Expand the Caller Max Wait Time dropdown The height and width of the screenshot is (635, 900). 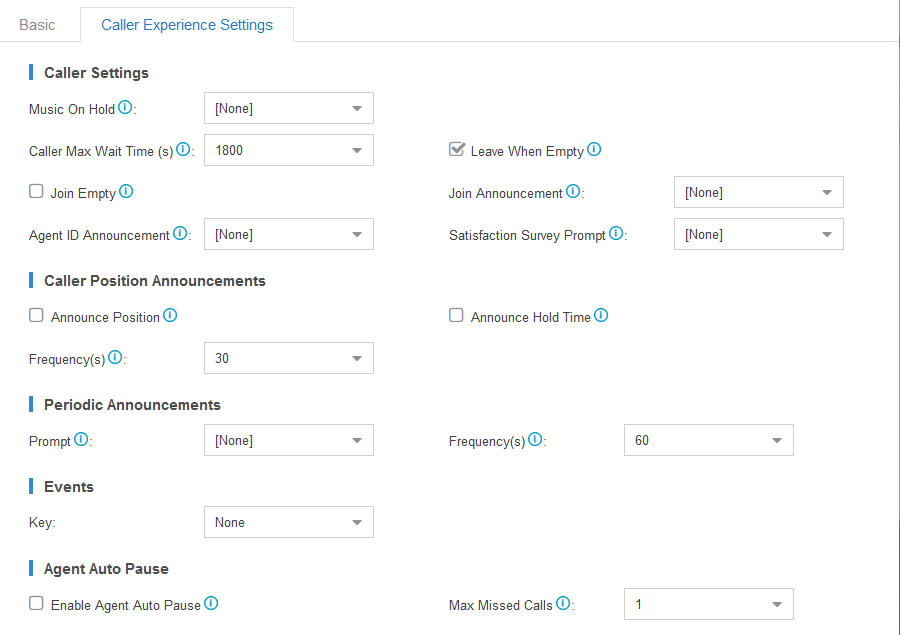pyautogui.click(x=289, y=150)
